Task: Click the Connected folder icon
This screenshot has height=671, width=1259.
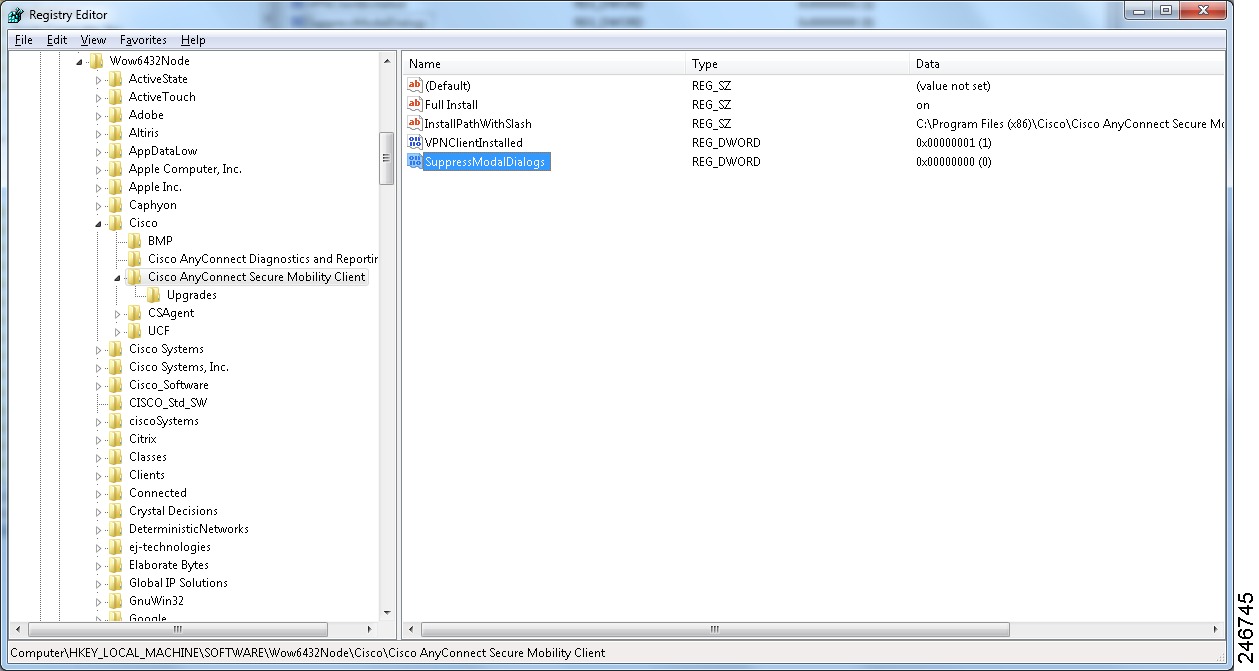Action: [x=116, y=493]
